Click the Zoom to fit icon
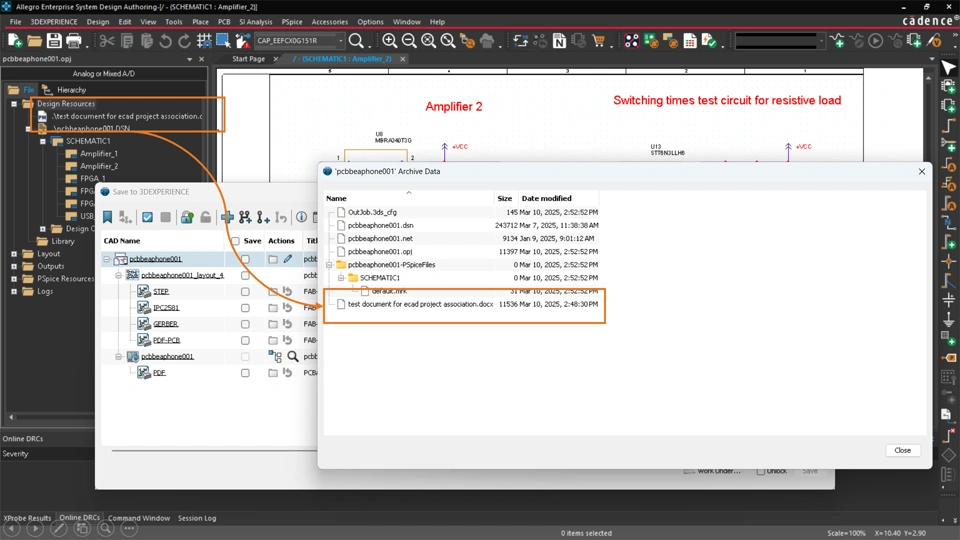Viewport: 960px width, 540px height. coord(429,41)
